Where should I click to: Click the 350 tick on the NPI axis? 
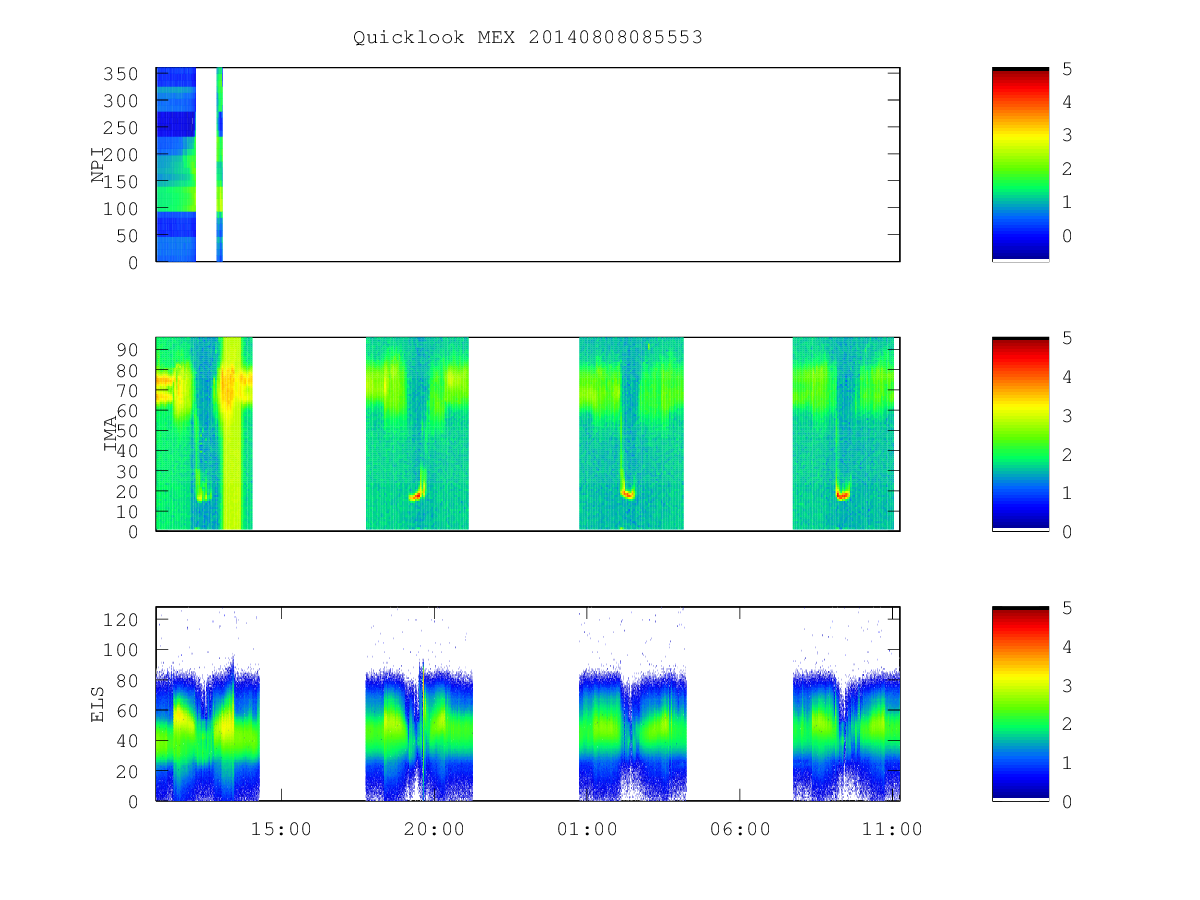122,74
